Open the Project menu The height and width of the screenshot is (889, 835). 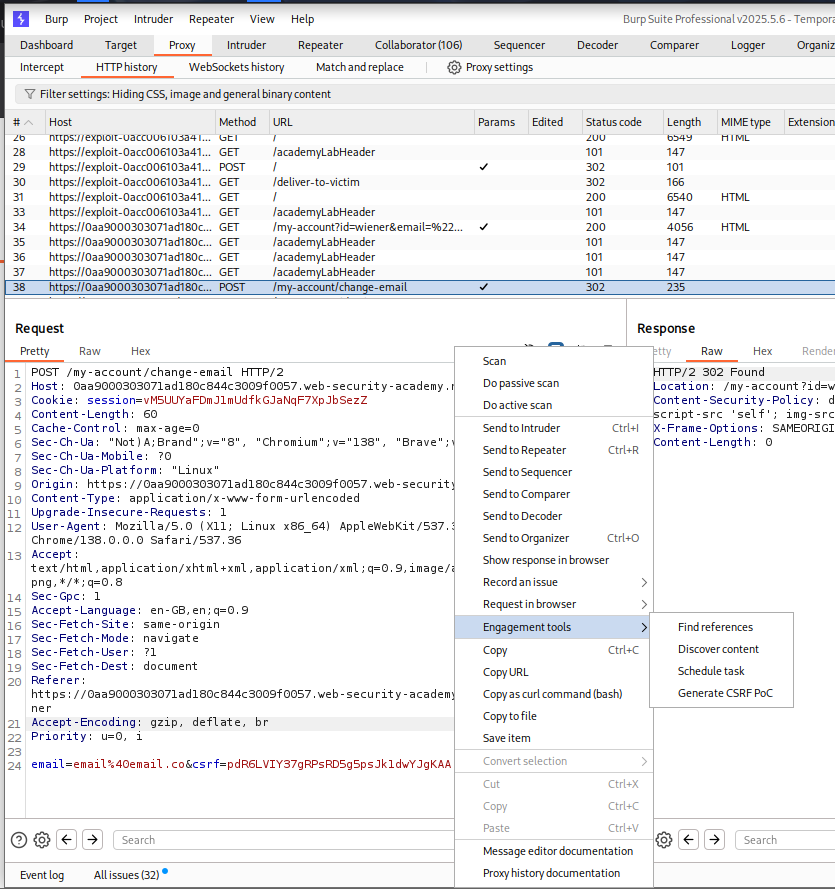pos(101,19)
